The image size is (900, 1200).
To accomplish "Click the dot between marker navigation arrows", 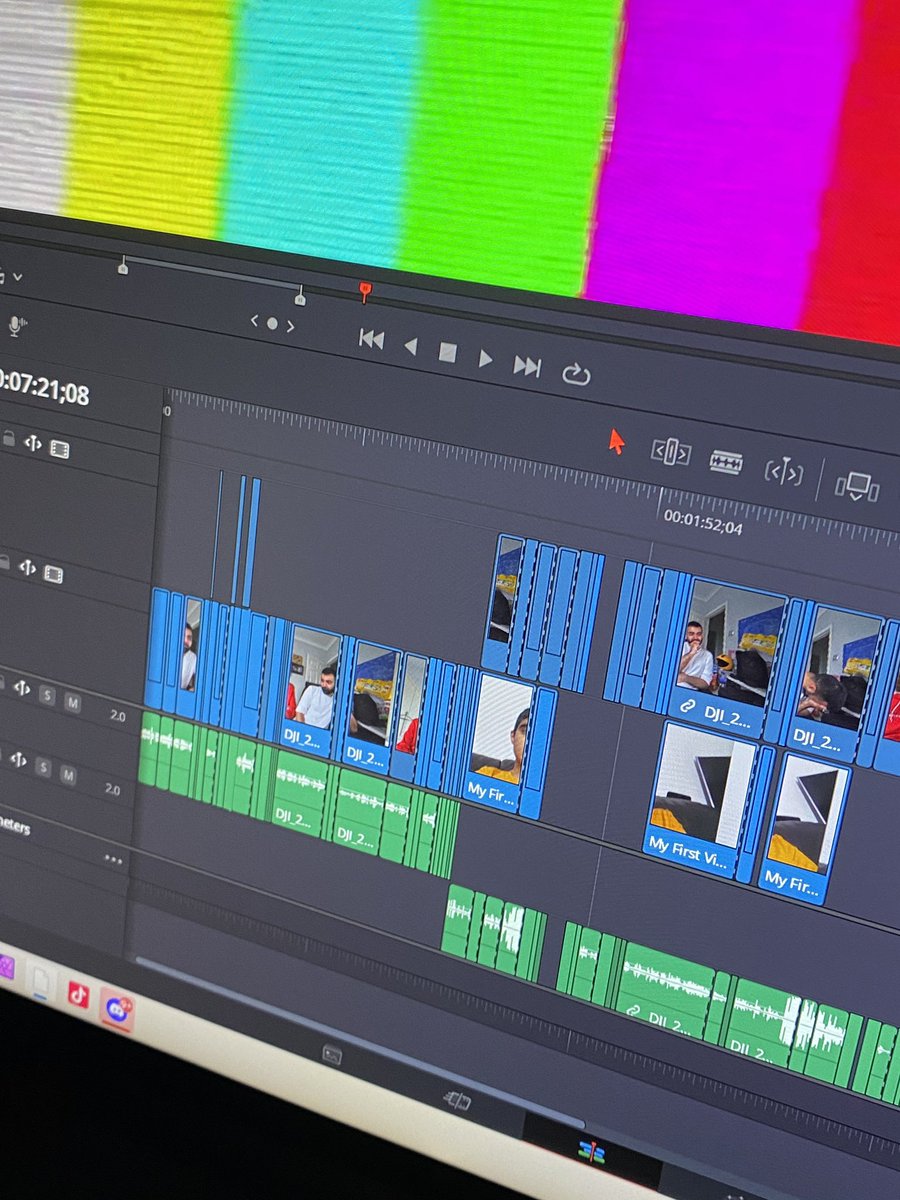I will pos(272,324).
